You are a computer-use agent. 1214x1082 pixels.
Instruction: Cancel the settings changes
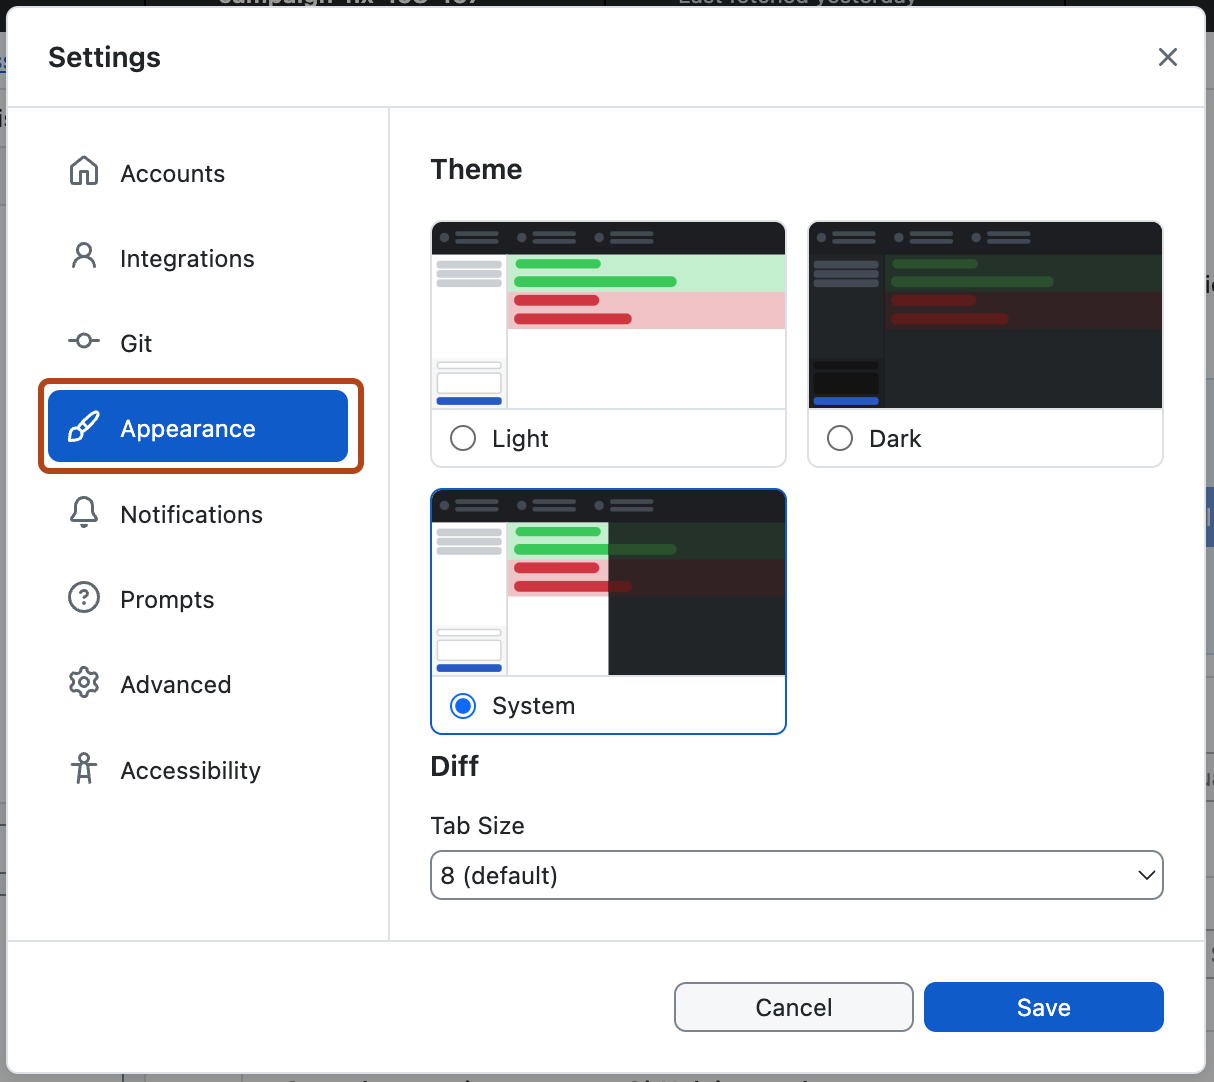click(x=793, y=1007)
